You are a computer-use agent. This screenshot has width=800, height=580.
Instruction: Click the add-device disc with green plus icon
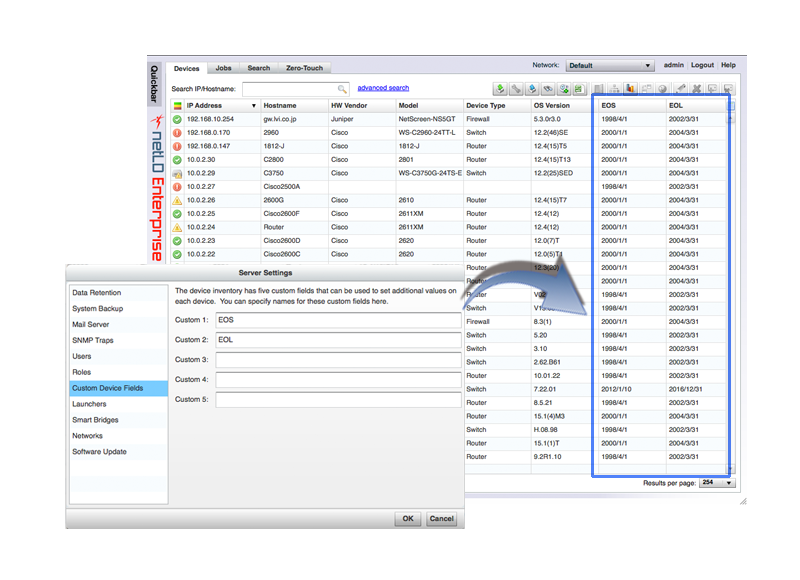(564, 89)
